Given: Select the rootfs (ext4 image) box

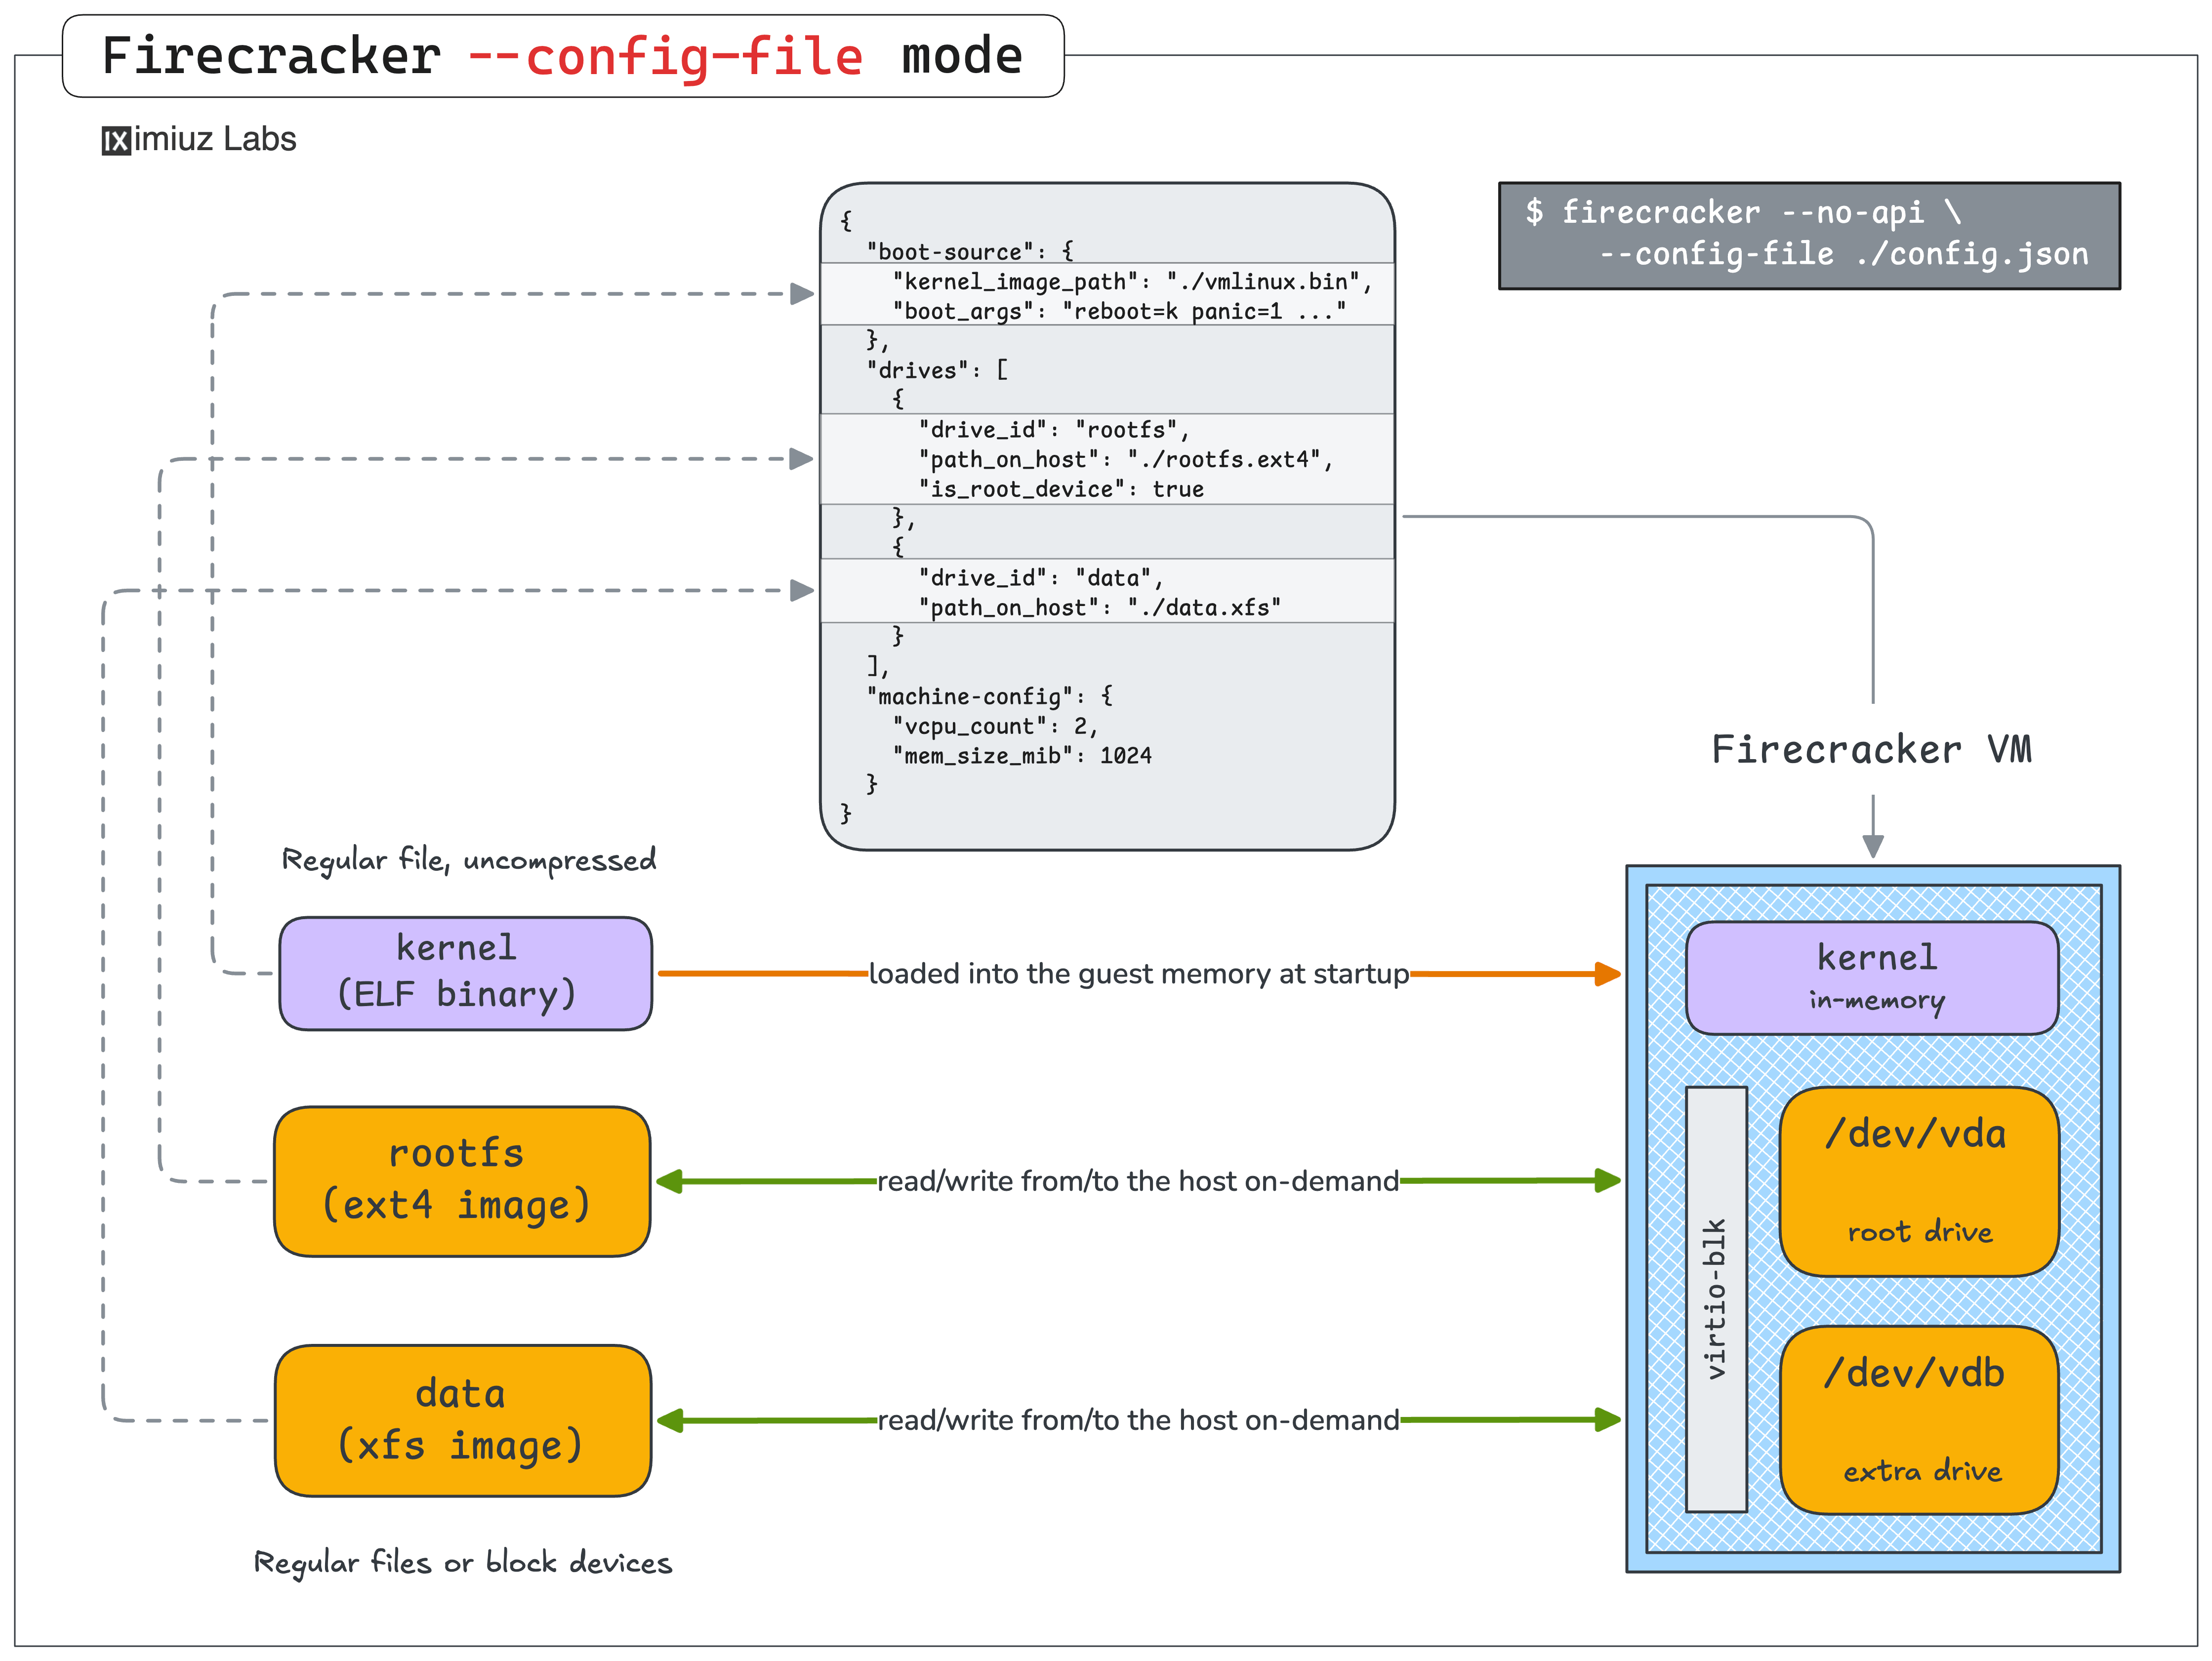Looking at the screenshot, I should click(x=462, y=1181).
